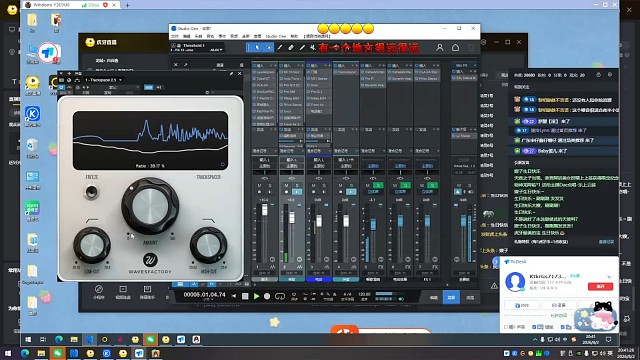Image resolution: width=640 pixels, height=360 pixels.
Task: Open a new remote session tab with plus
Action: click(127, 5)
